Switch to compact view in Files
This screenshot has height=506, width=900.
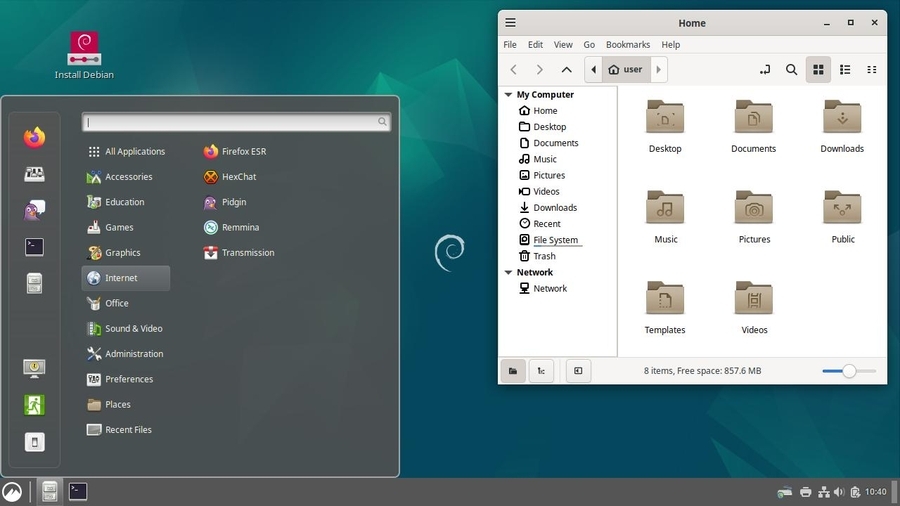(872, 69)
